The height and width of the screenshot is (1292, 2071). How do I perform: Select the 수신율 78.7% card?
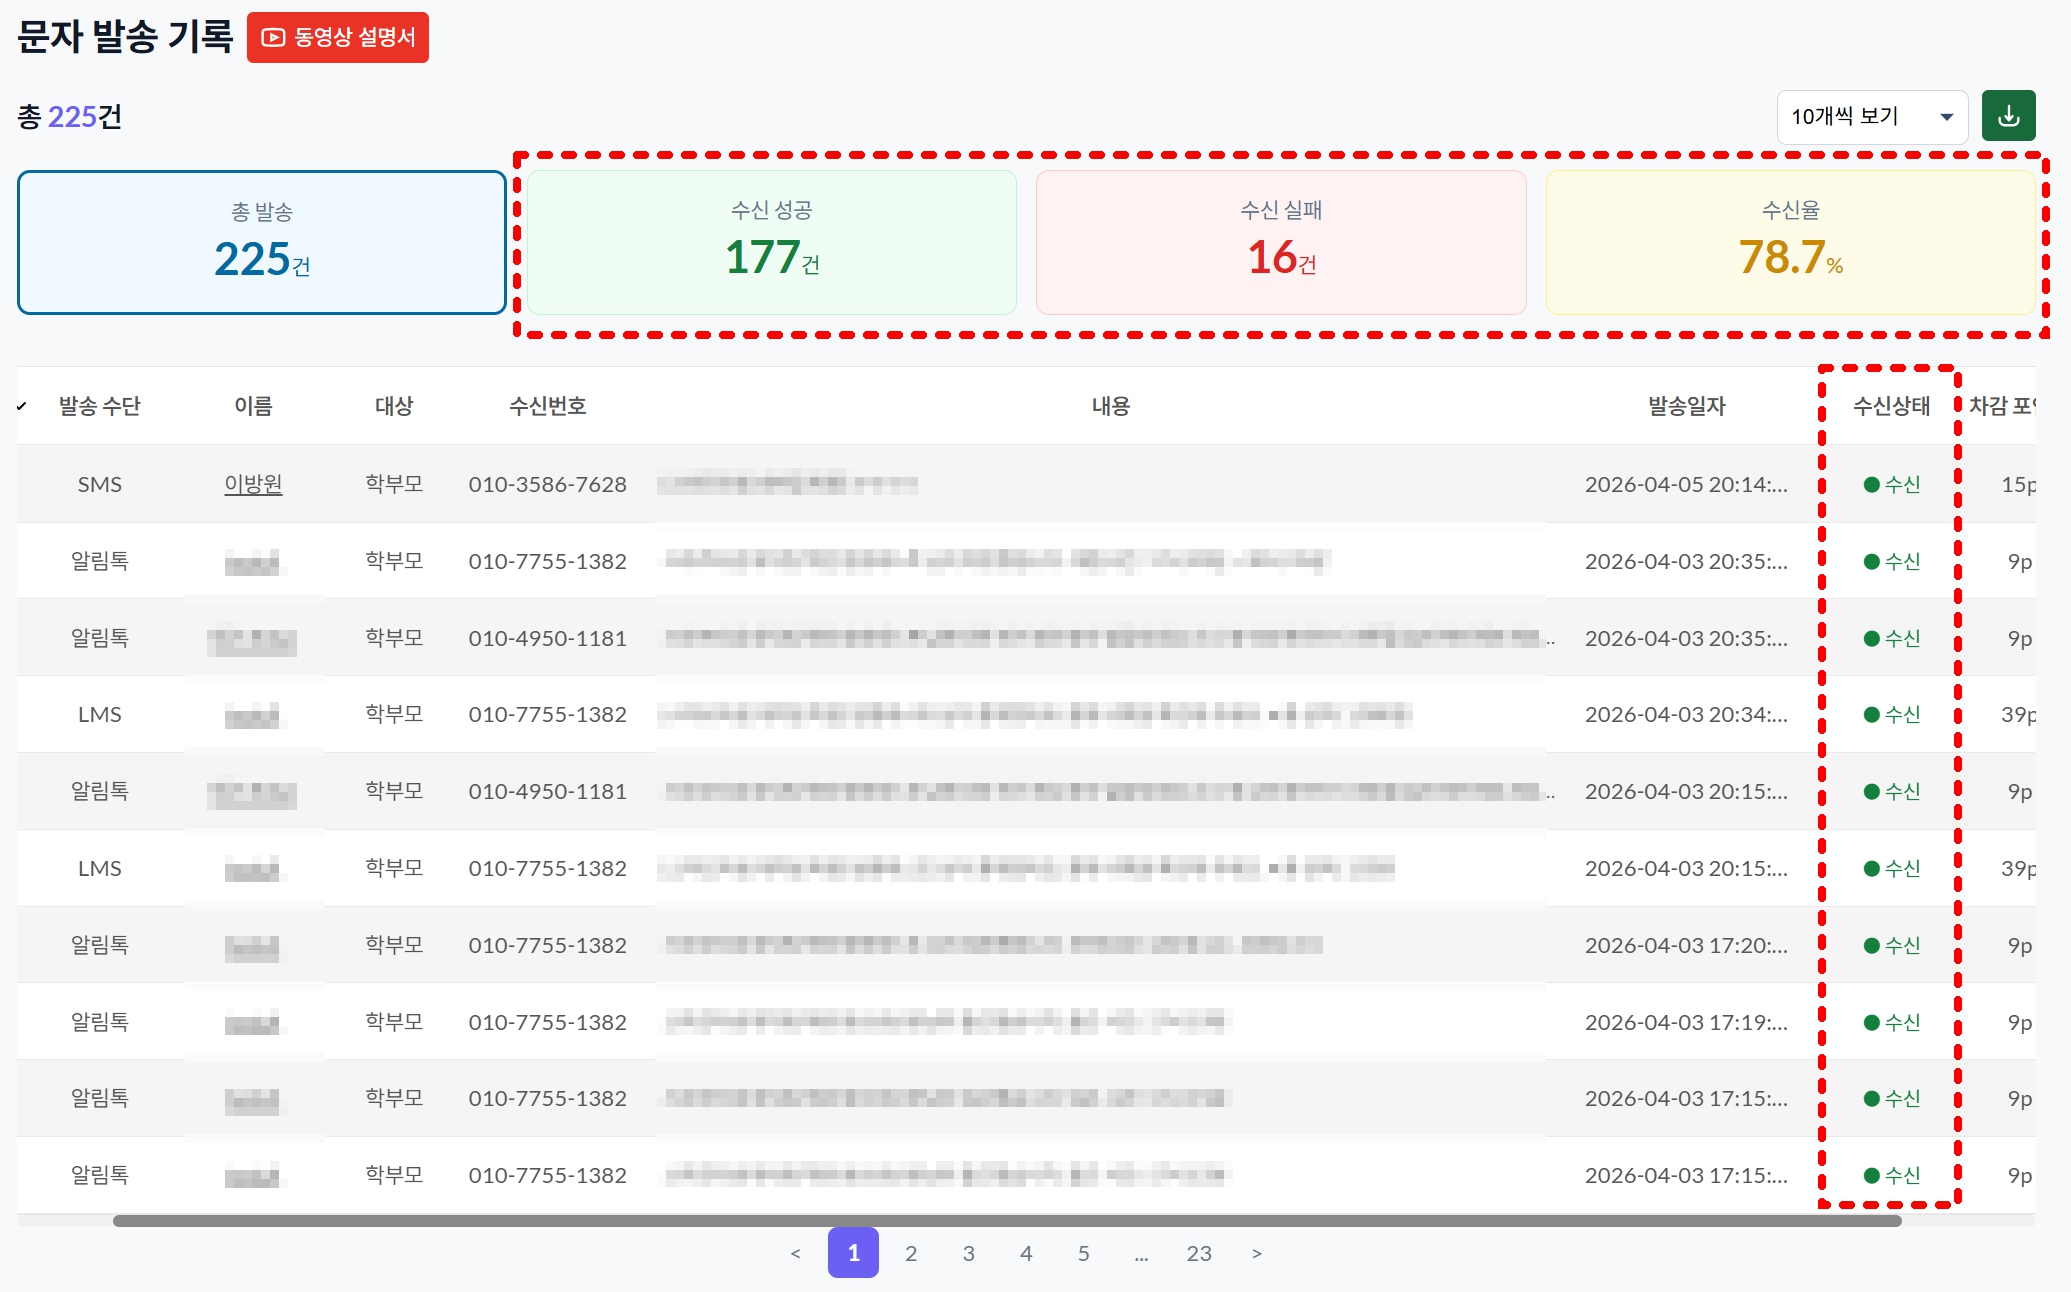(1790, 243)
